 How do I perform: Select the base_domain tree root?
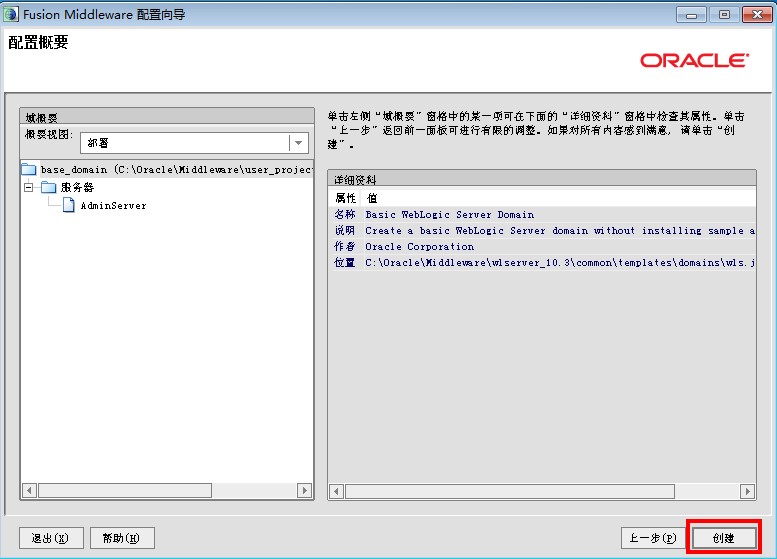(176, 169)
